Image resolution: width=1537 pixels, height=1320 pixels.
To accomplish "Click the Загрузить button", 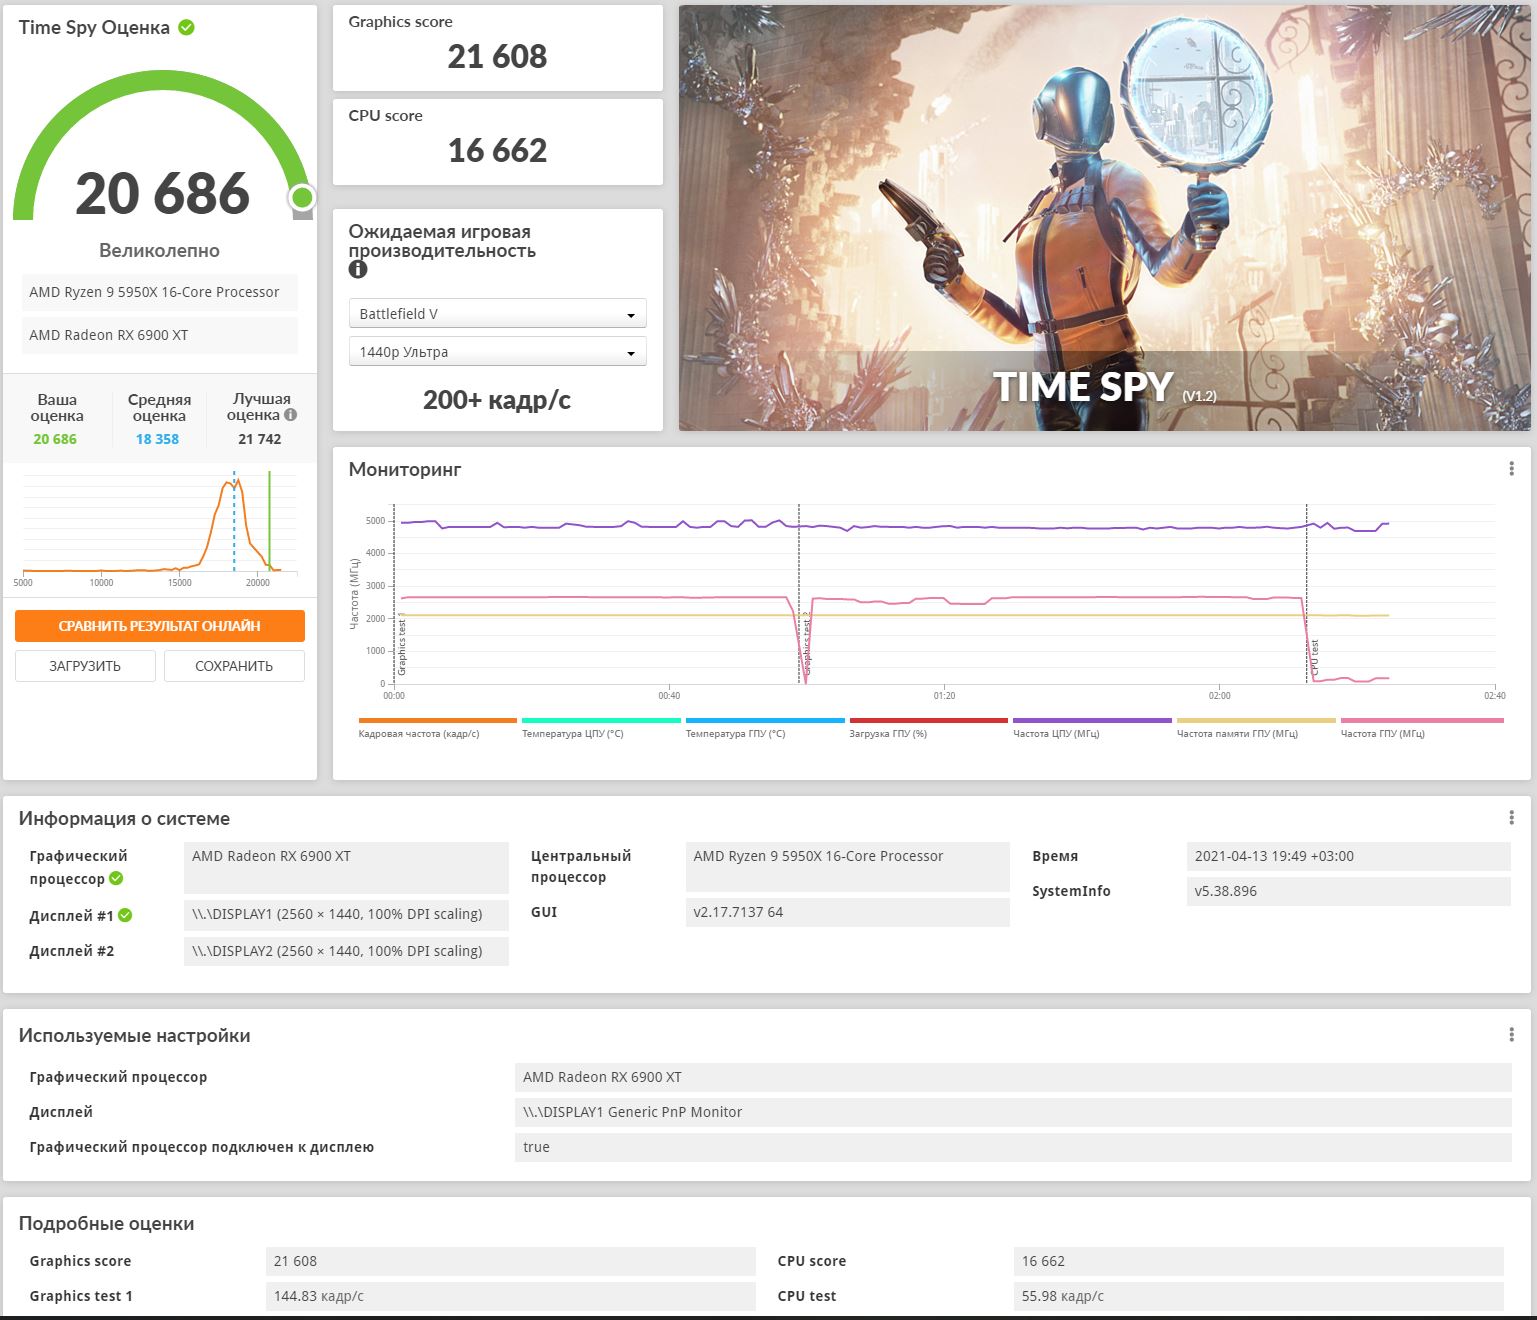I will point(85,666).
